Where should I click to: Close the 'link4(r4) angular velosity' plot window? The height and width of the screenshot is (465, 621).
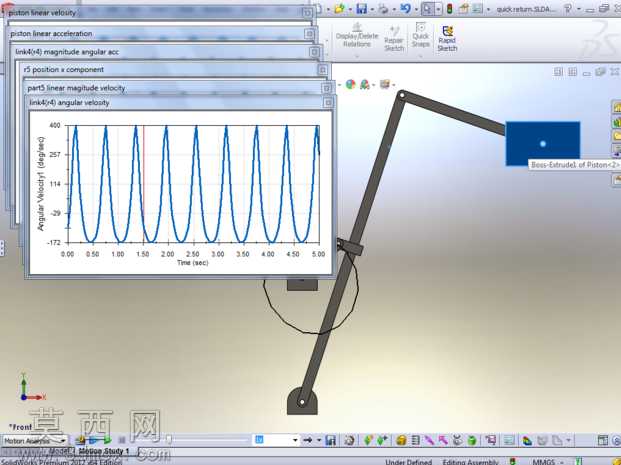pyautogui.click(x=328, y=103)
